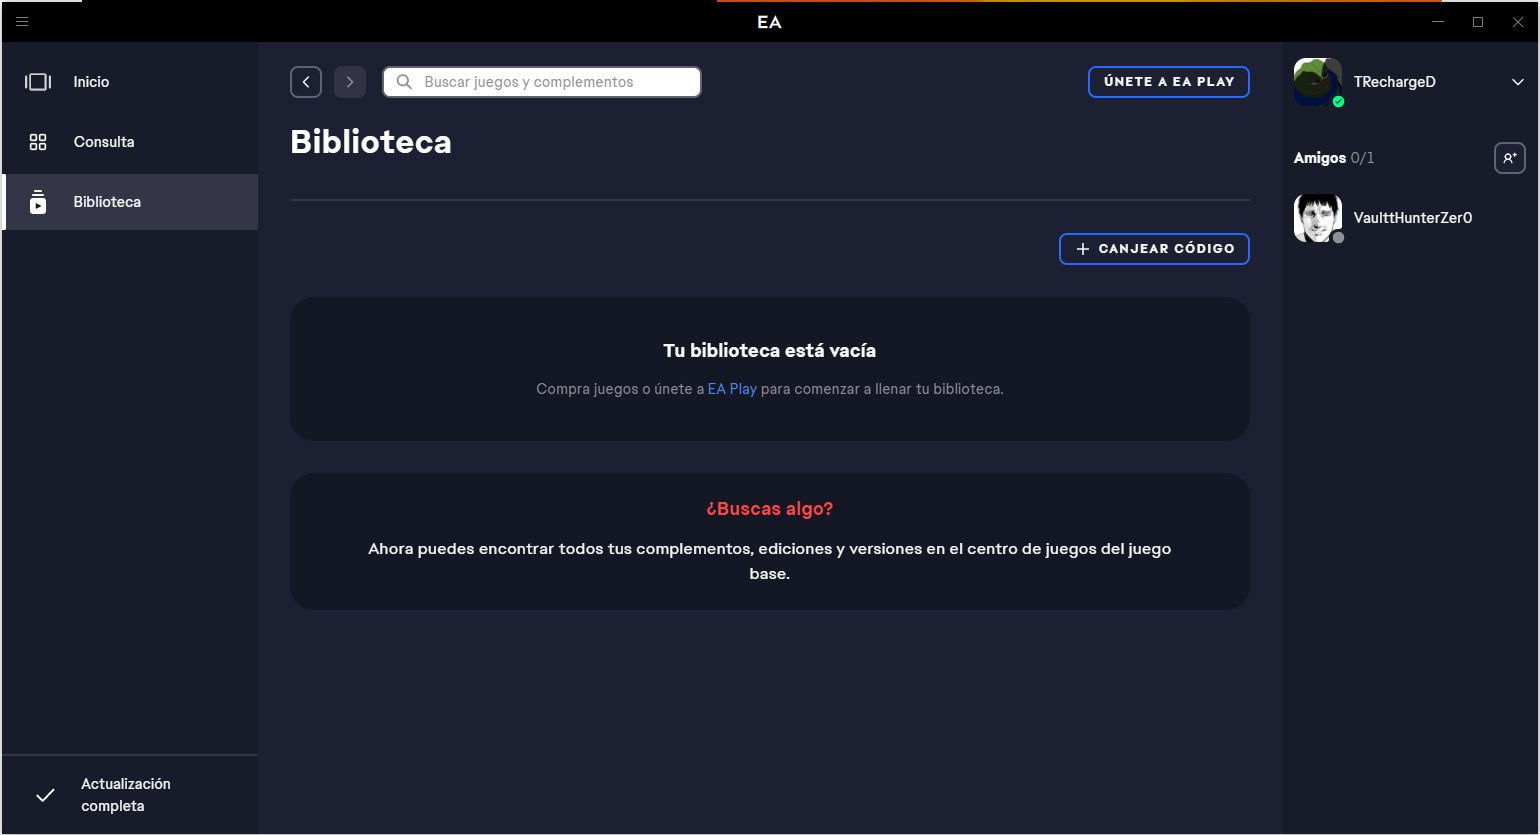Viewport: 1540px width, 835px height.
Task: Click the ¿Buscas algo? heading
Action: tap(770, 509)
